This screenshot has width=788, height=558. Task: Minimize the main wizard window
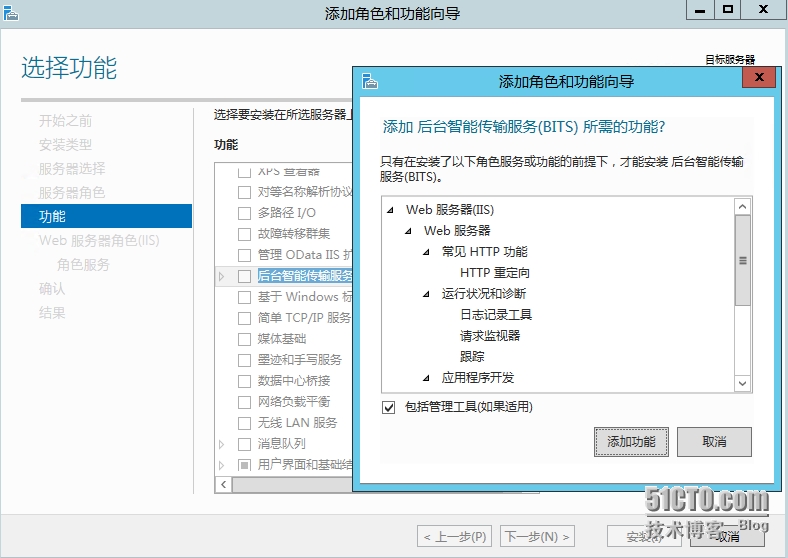pos(700,10)
